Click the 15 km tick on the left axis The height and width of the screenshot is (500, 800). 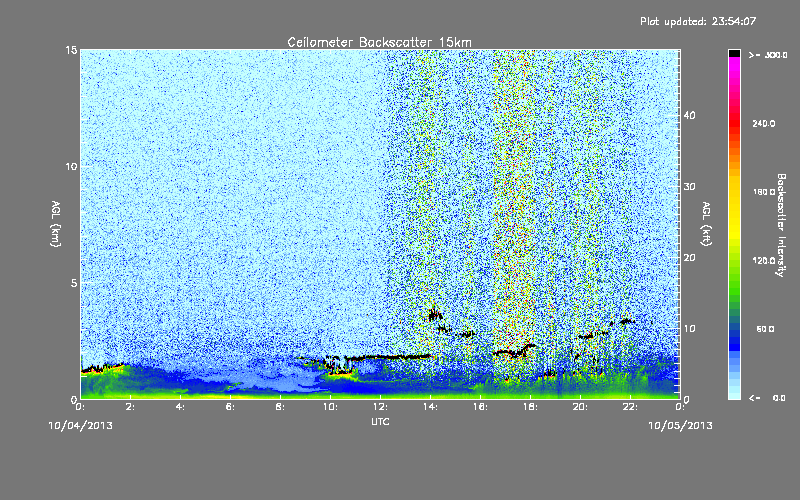(71, 50)
